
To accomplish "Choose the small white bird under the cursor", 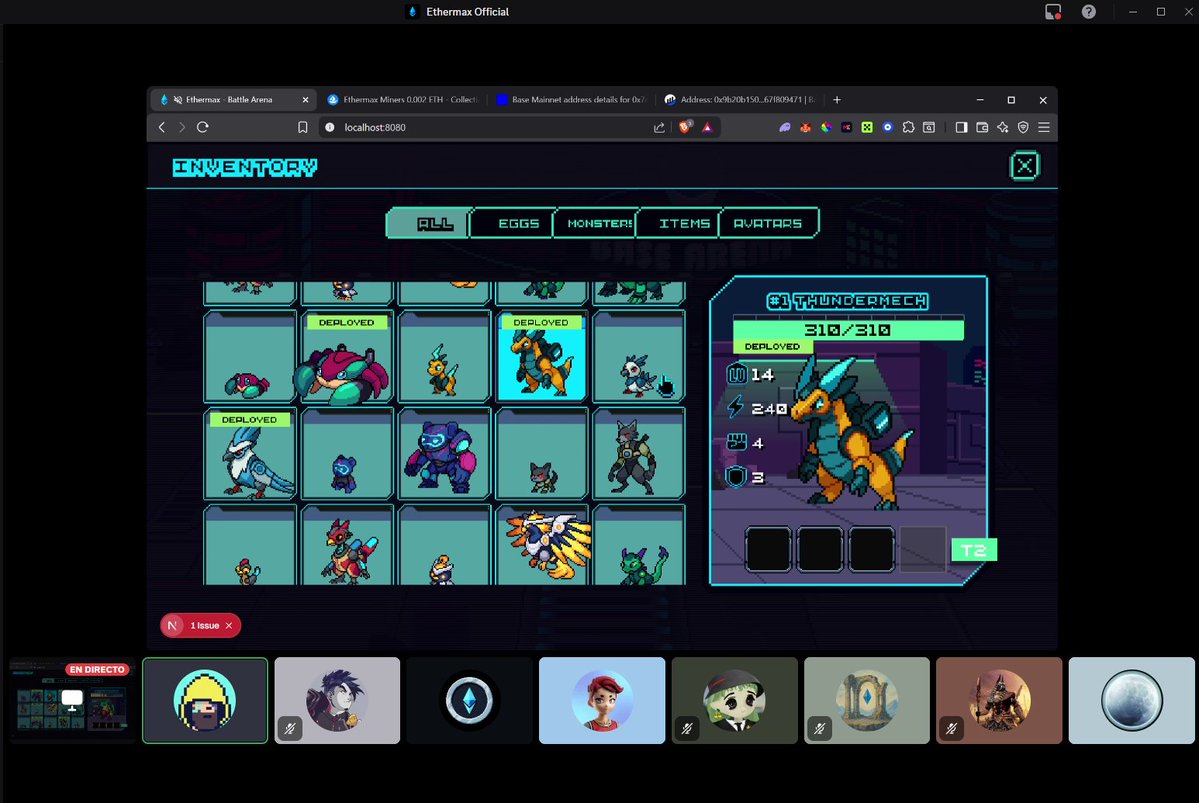I will 638,356.
